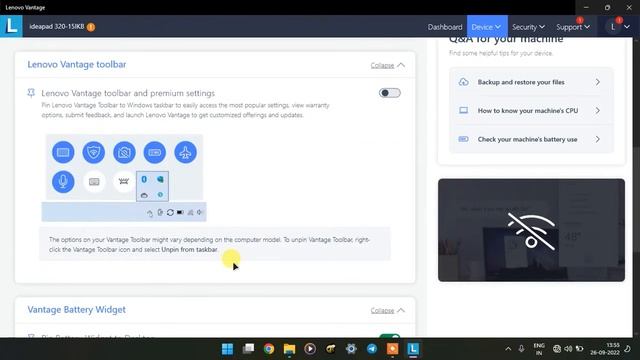Viewport: 640px width, 360px height.
Task: Click the Wi-Fi security shield icon
Action: tap(94, 152)
